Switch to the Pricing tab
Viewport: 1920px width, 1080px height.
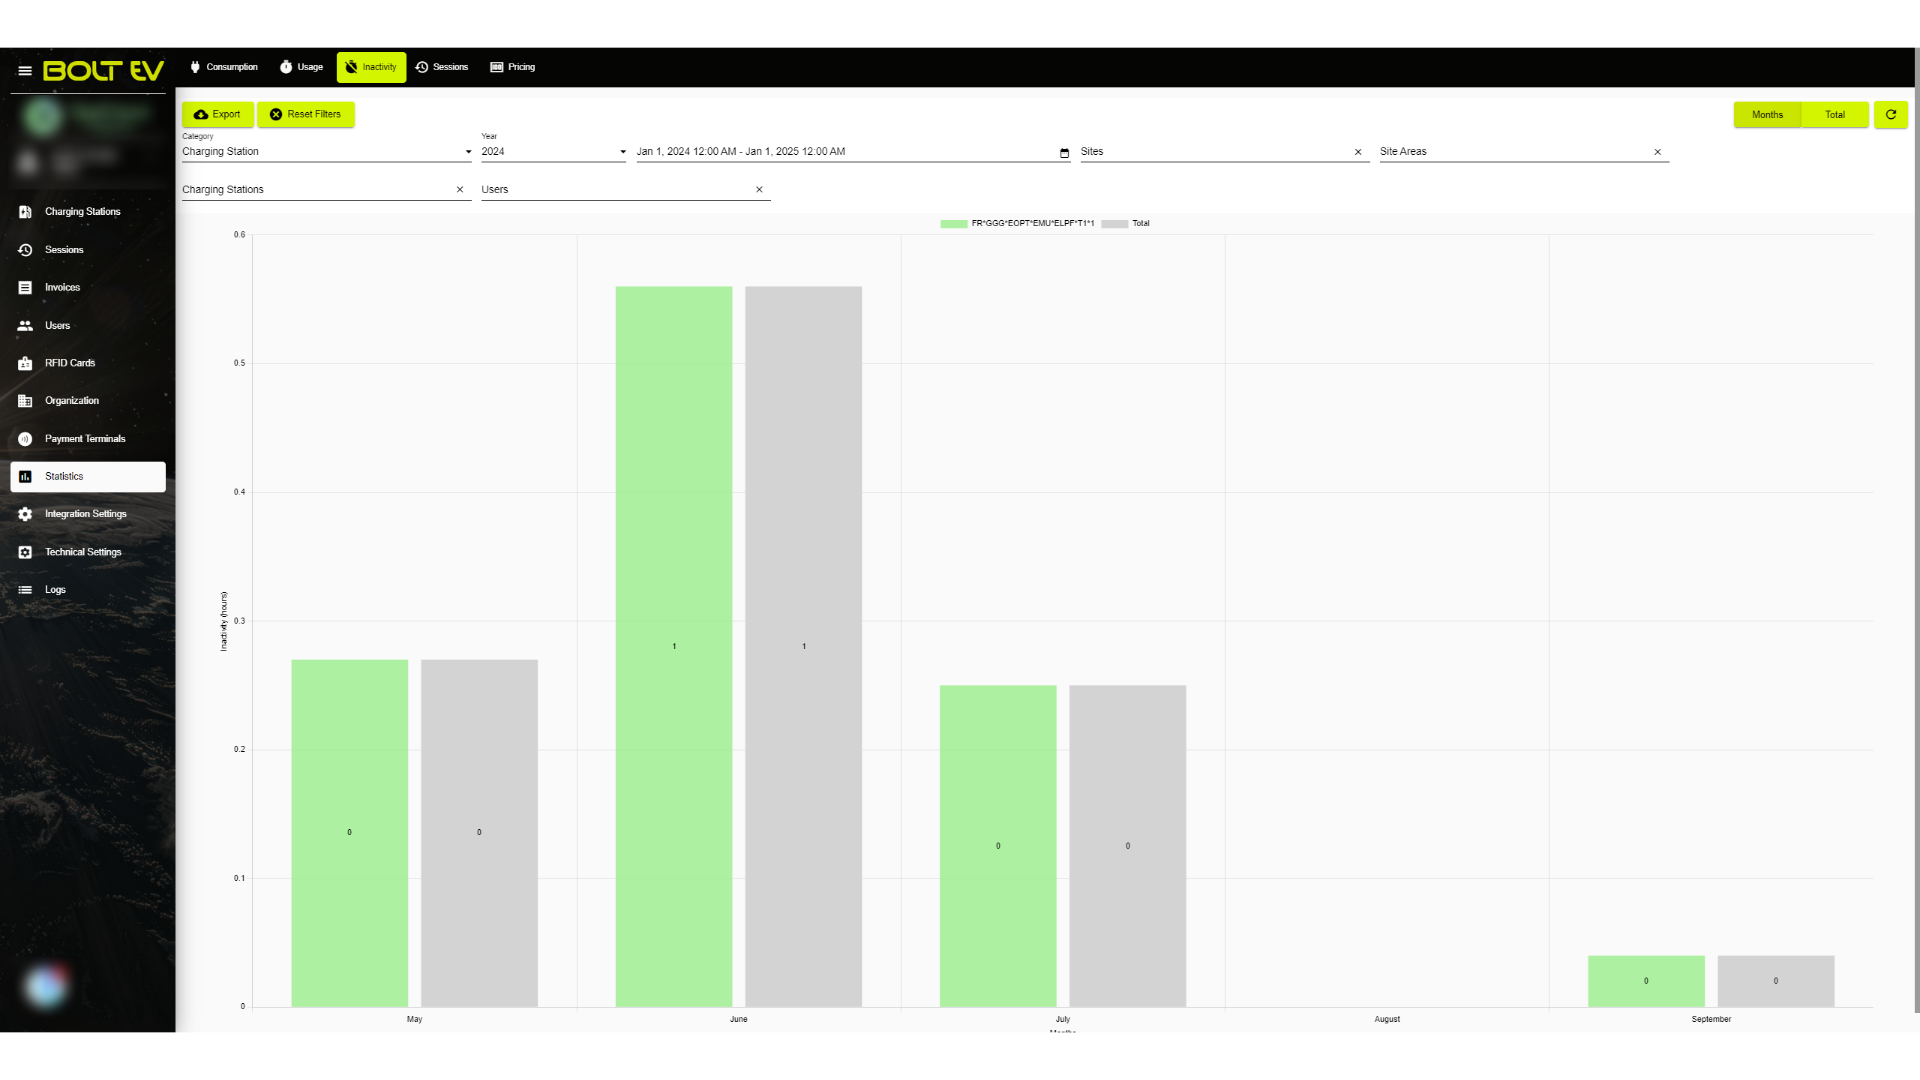(513, 67)
